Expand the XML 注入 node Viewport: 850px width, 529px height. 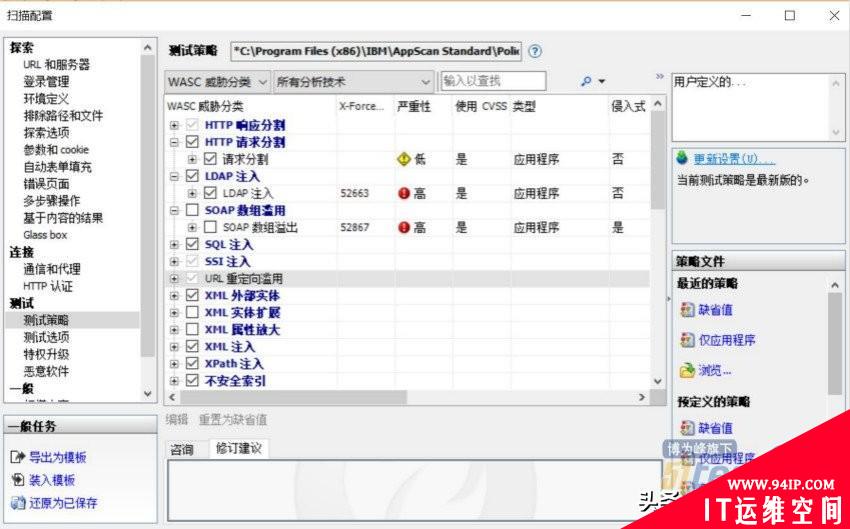(174, 347)
